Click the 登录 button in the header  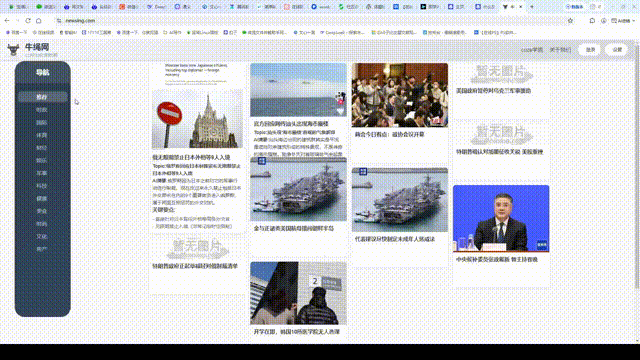point(591,50)
